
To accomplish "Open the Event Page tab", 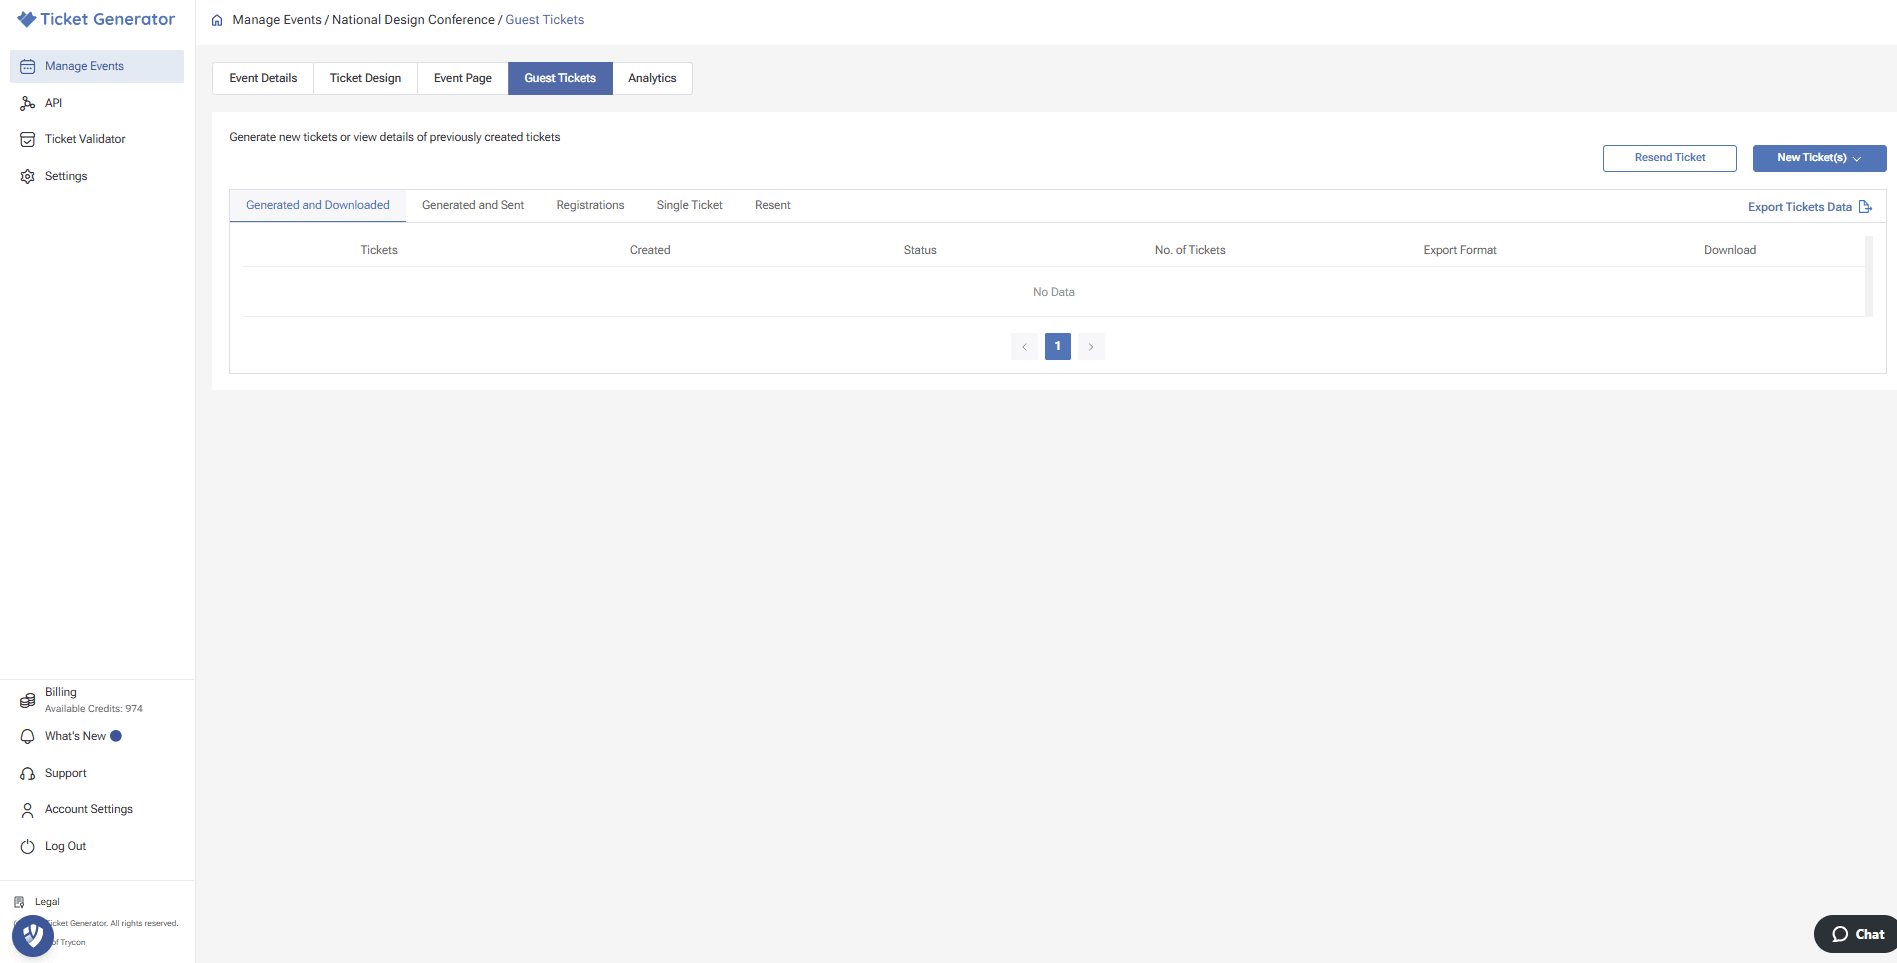I will pos(463,78).
